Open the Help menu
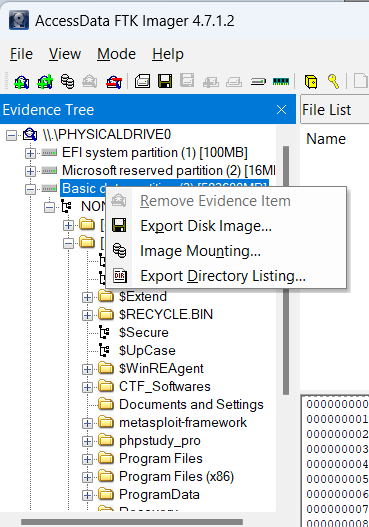 (168, 54)
